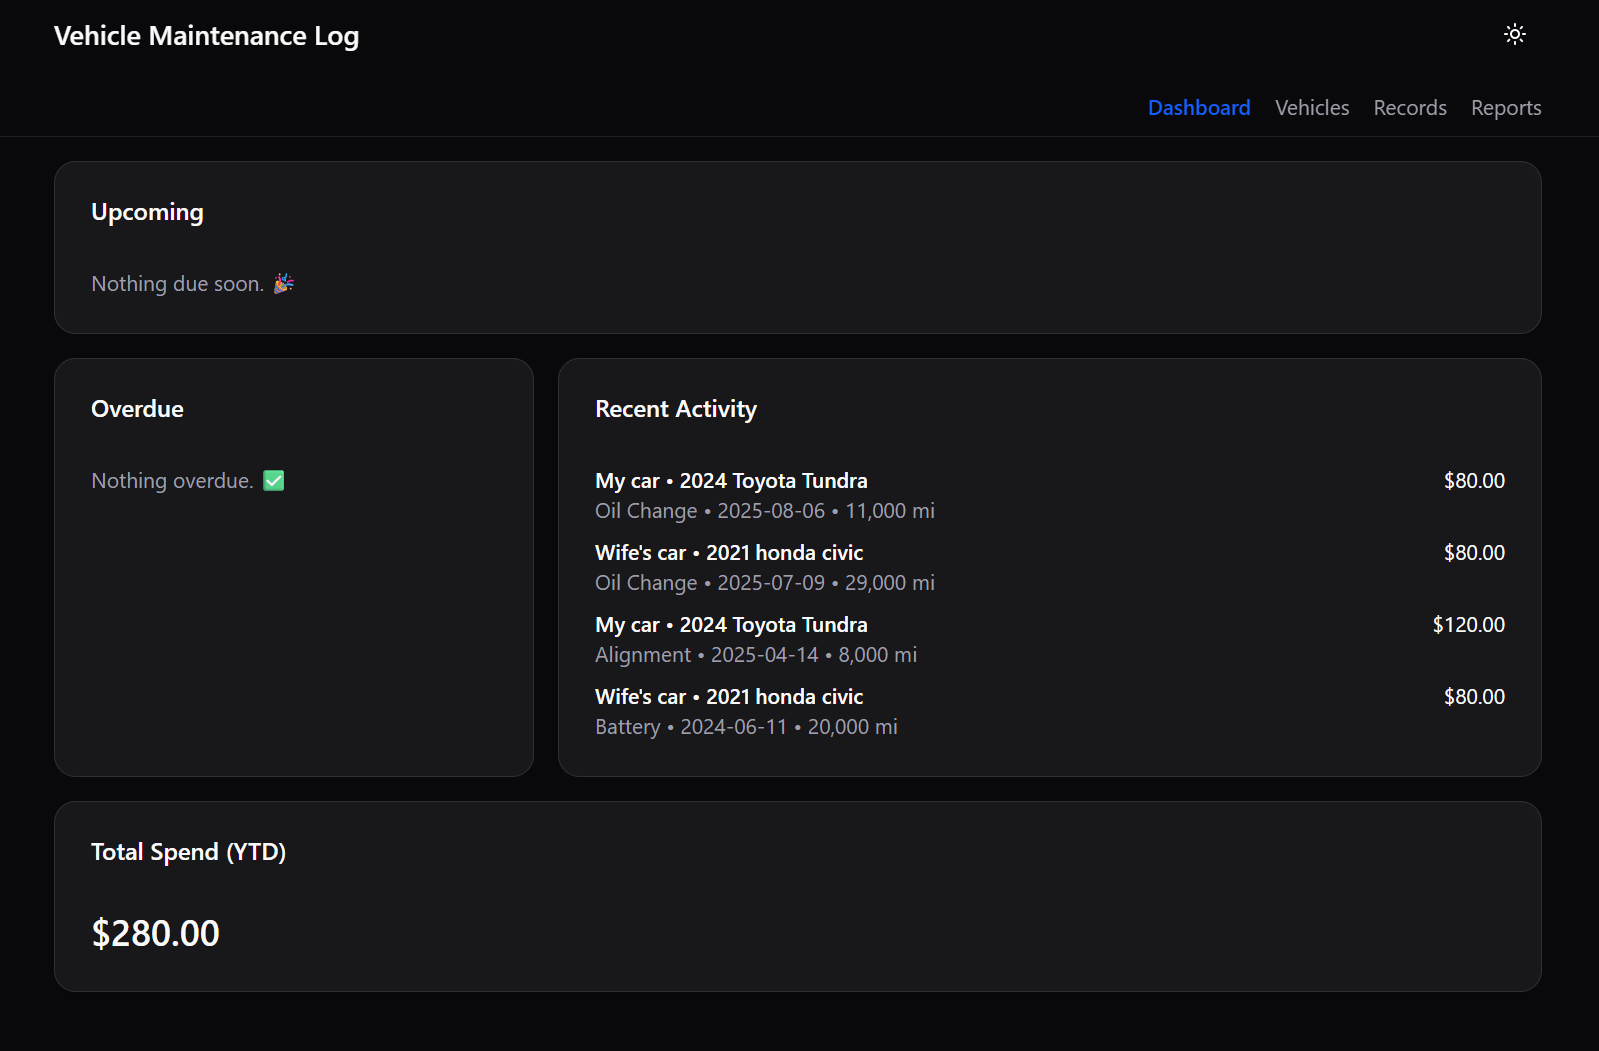This screenshot has height=1051, width=1599.
Task: Go to the Records tab
Action: [x=1410, y=108]
